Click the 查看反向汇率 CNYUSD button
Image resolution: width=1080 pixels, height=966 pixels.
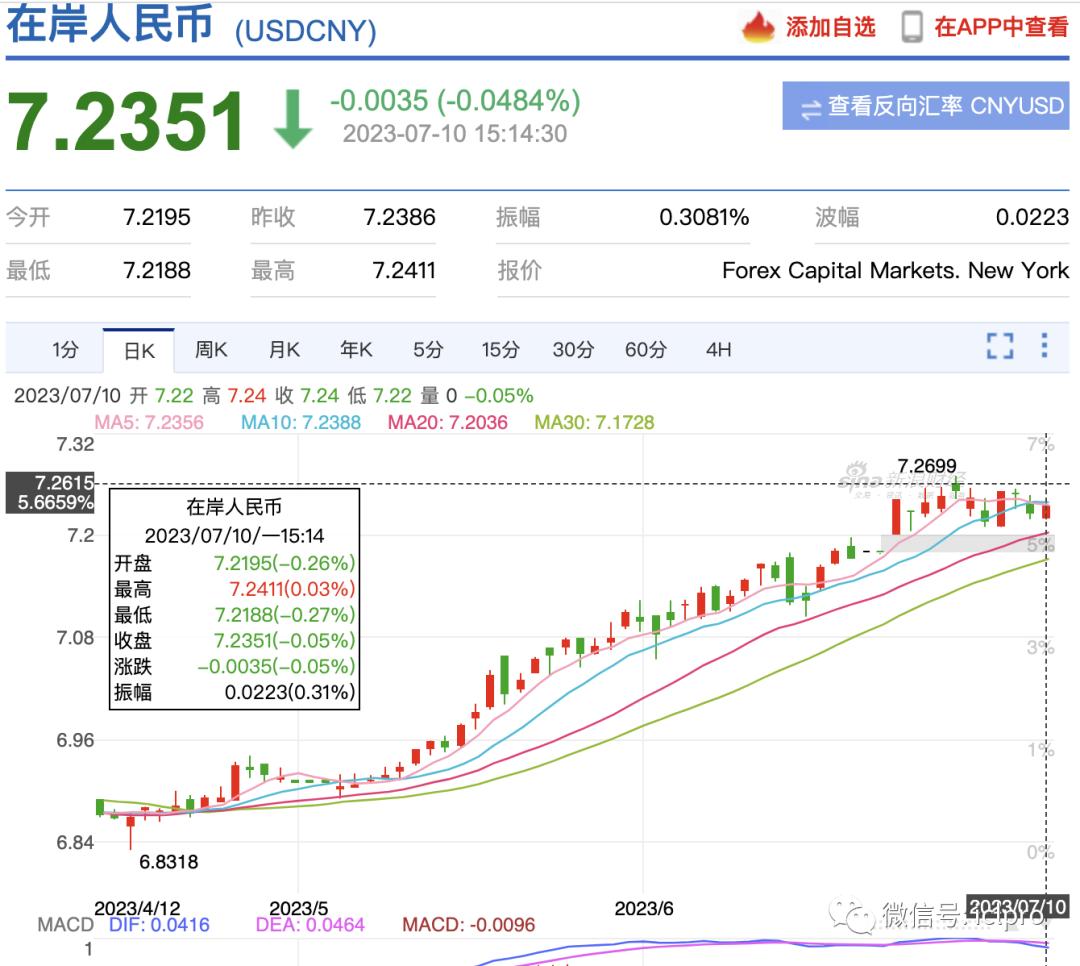pyautogui.click(x=925, y=106)
